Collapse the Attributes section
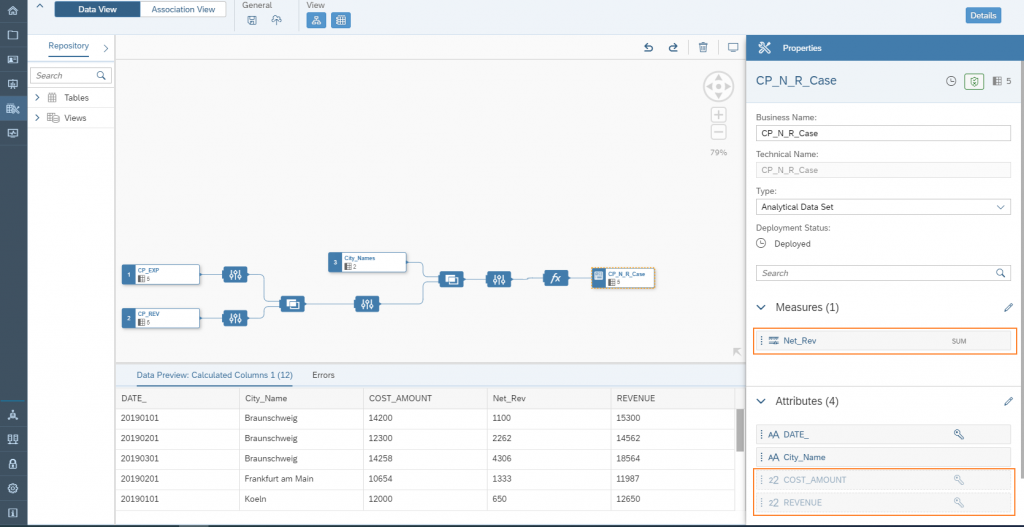This screenshot has width=1024, height=527. 761,401
